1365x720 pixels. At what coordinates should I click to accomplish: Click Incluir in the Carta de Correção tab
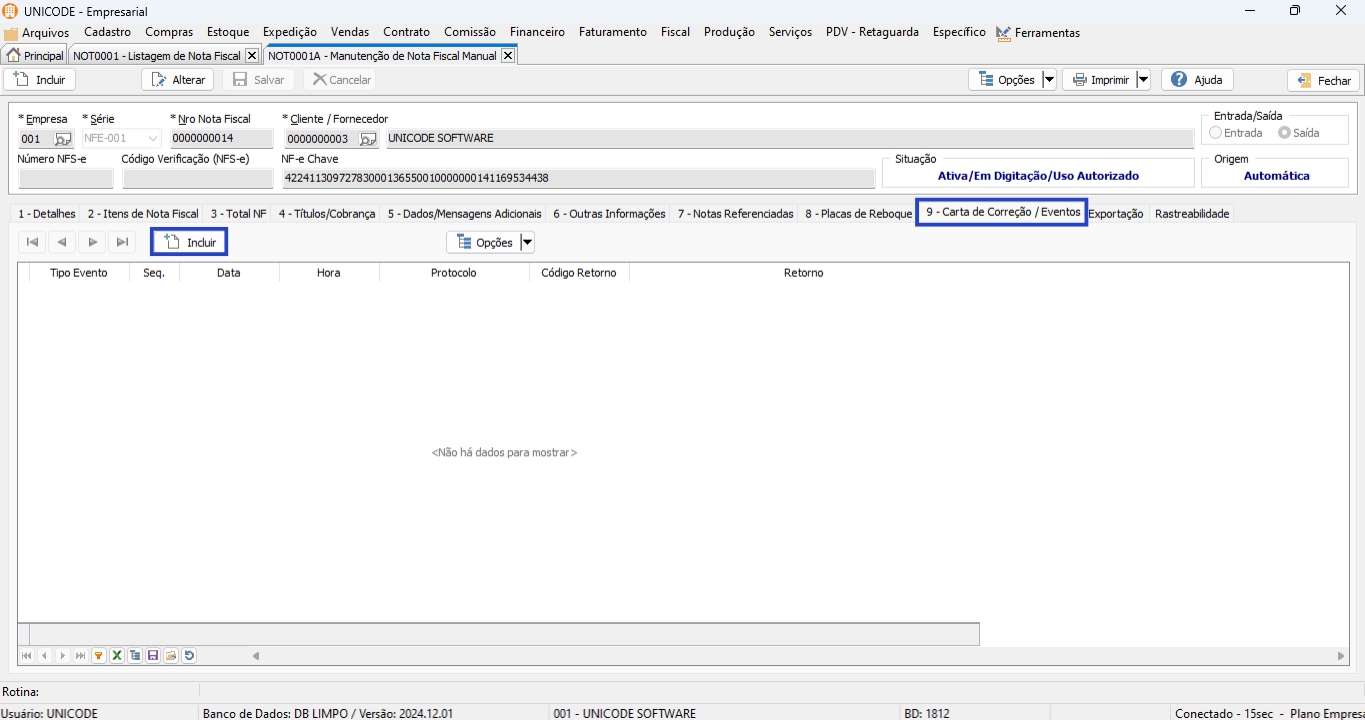(x=189, y=242)
